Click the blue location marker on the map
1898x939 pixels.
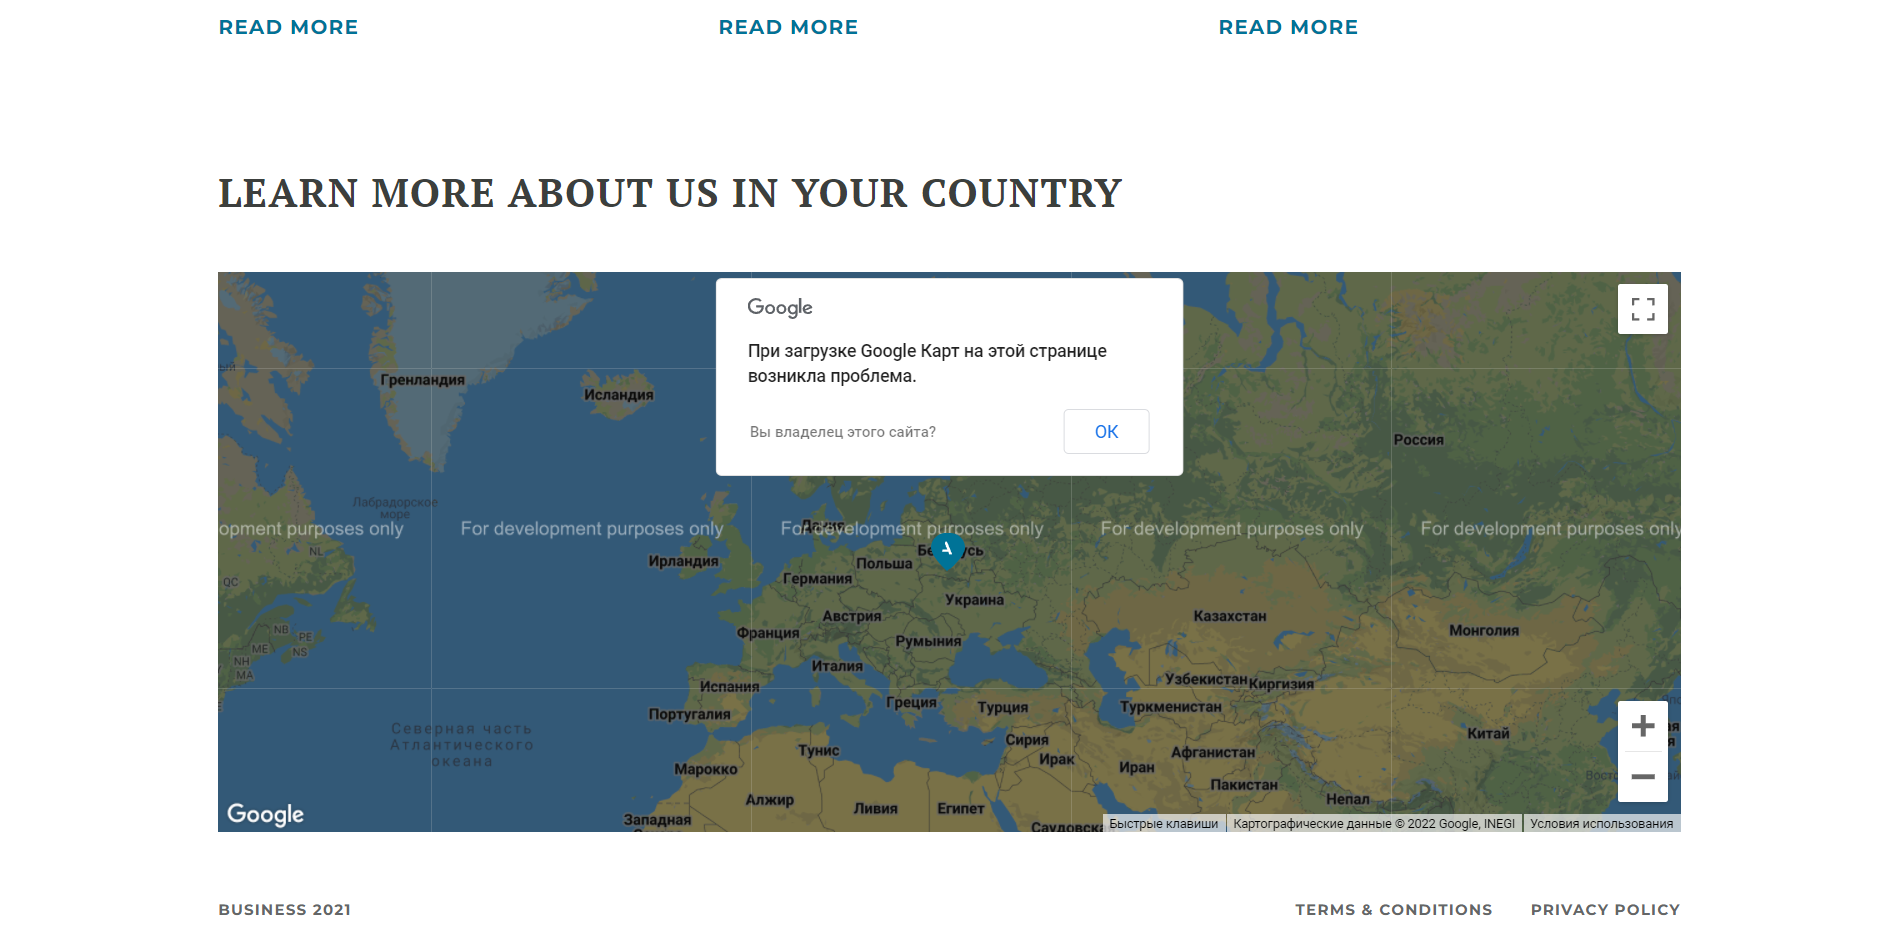coord(947,550)
